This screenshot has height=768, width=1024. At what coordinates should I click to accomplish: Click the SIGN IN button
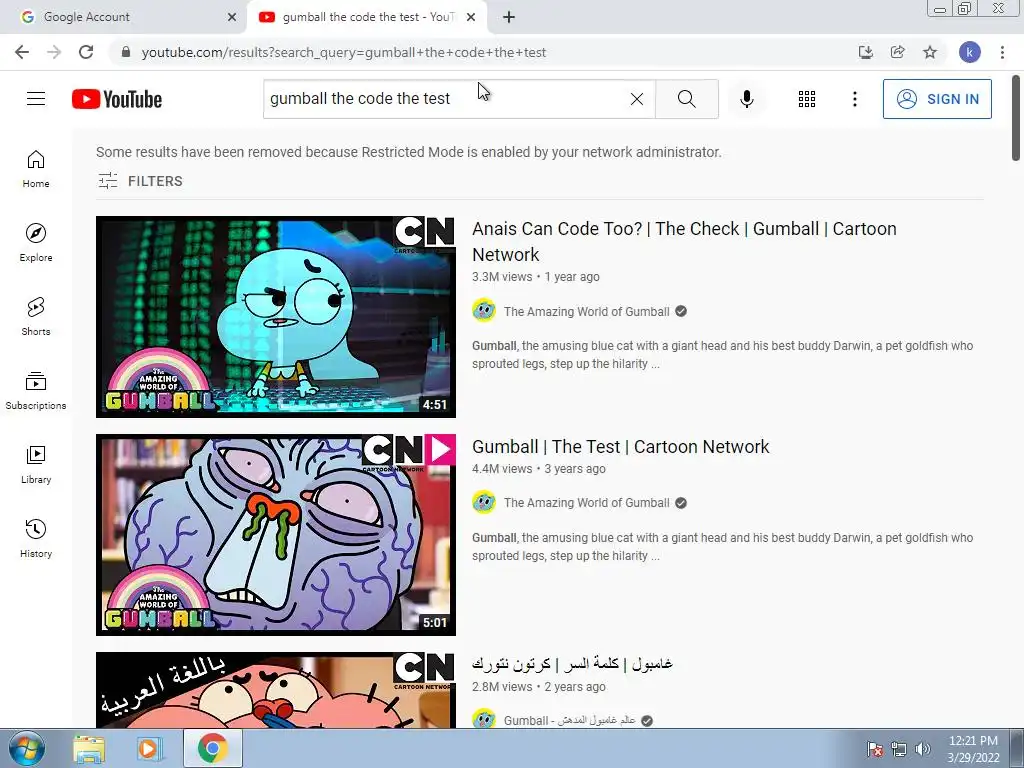coord(937,99)
